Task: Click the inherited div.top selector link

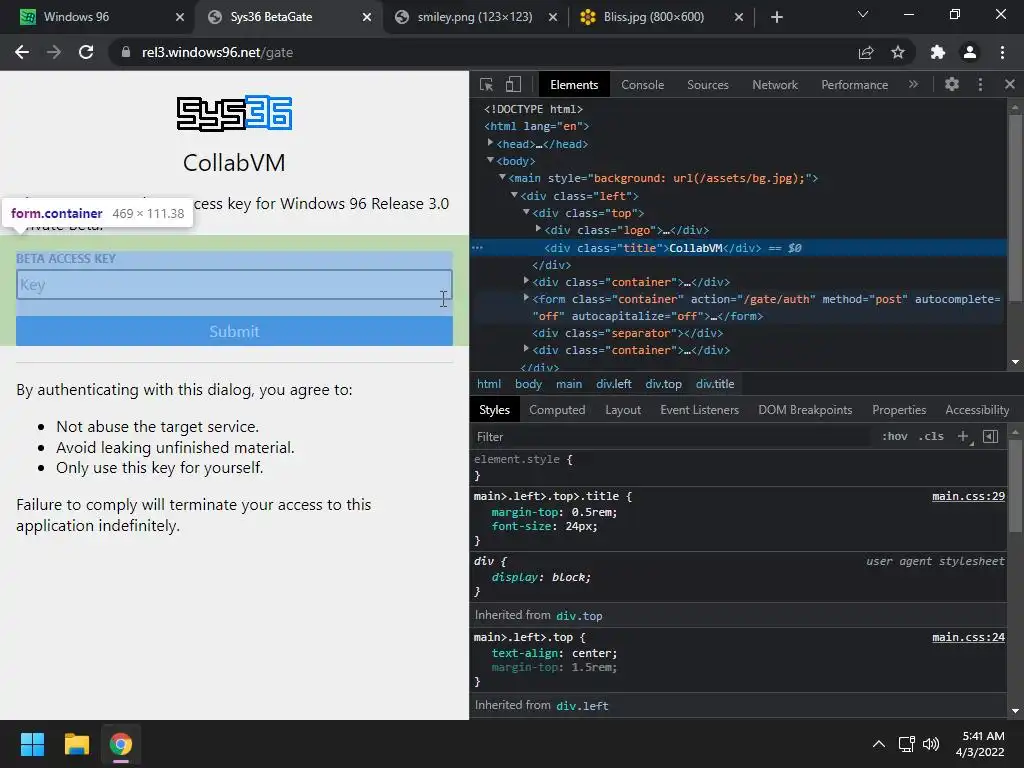Action: pos(579,616)
